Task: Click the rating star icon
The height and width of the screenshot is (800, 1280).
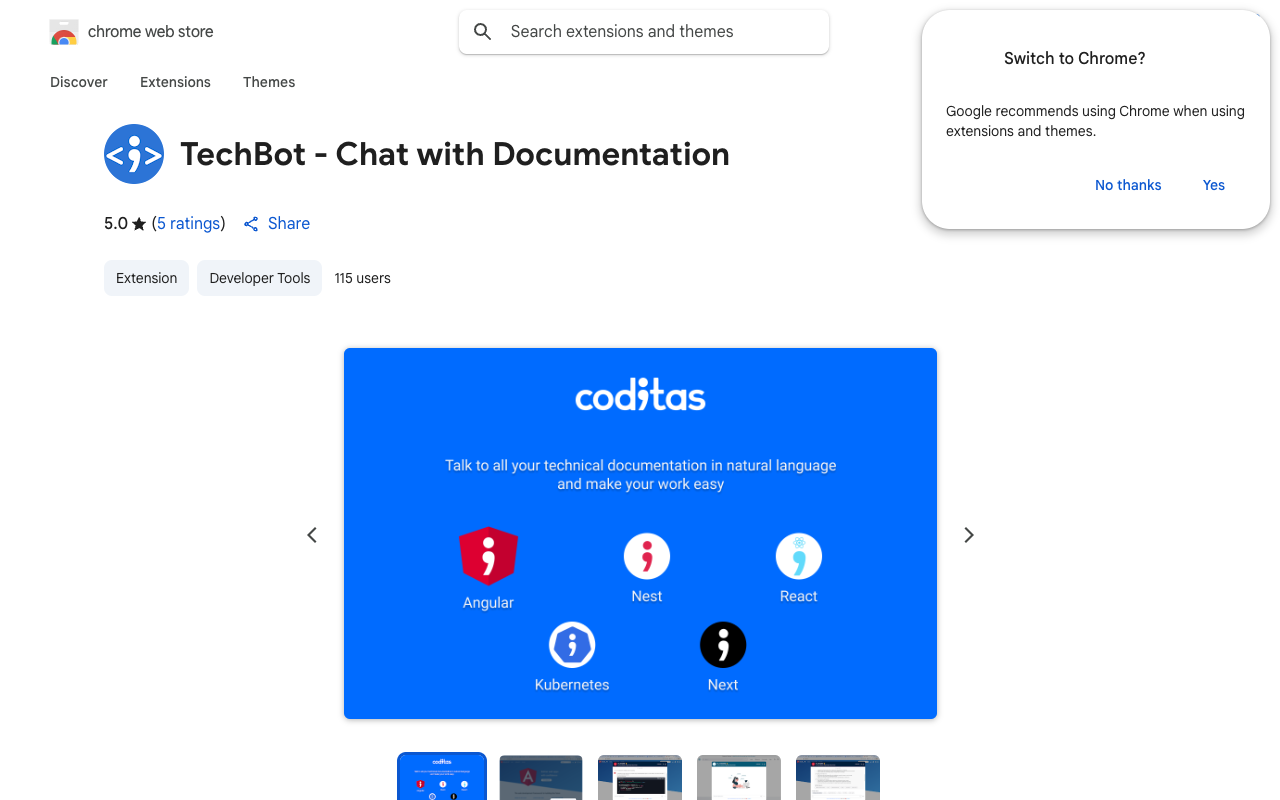Action: tap(139, 224)
